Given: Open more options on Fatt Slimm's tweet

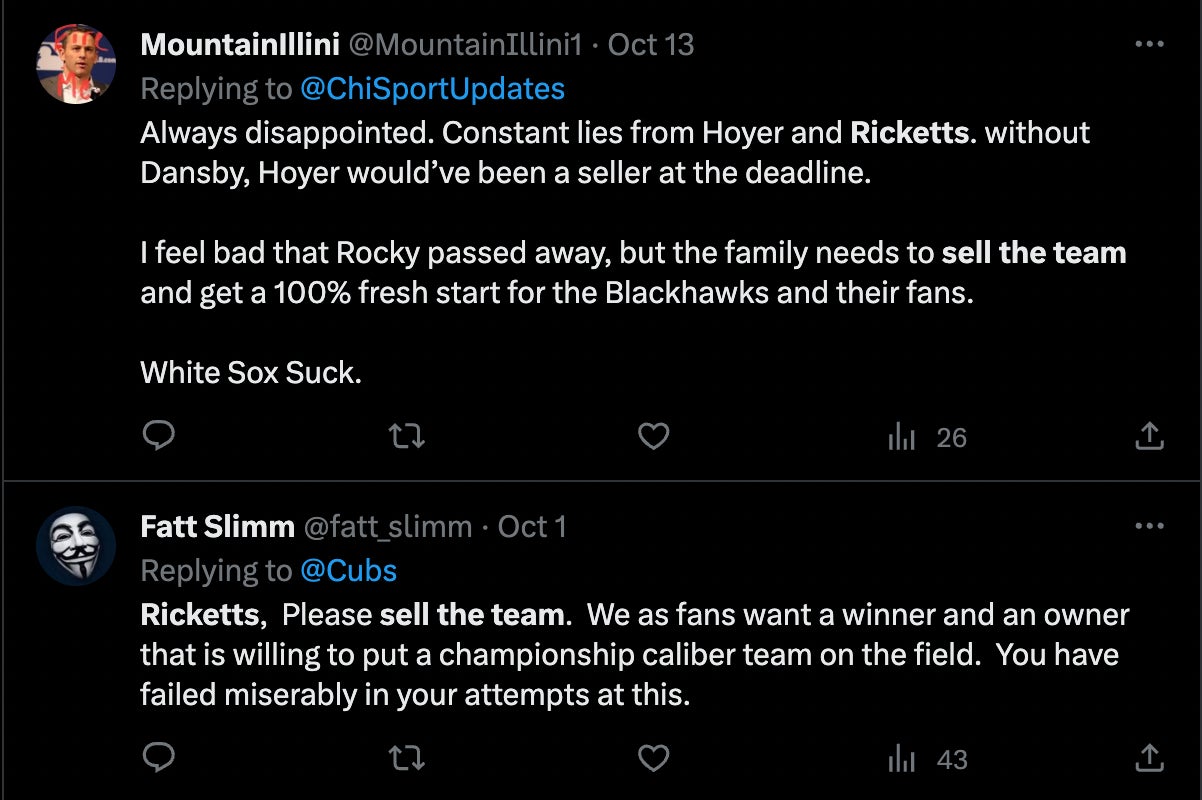Looking at the screenshot, I should pos(1150,526).
